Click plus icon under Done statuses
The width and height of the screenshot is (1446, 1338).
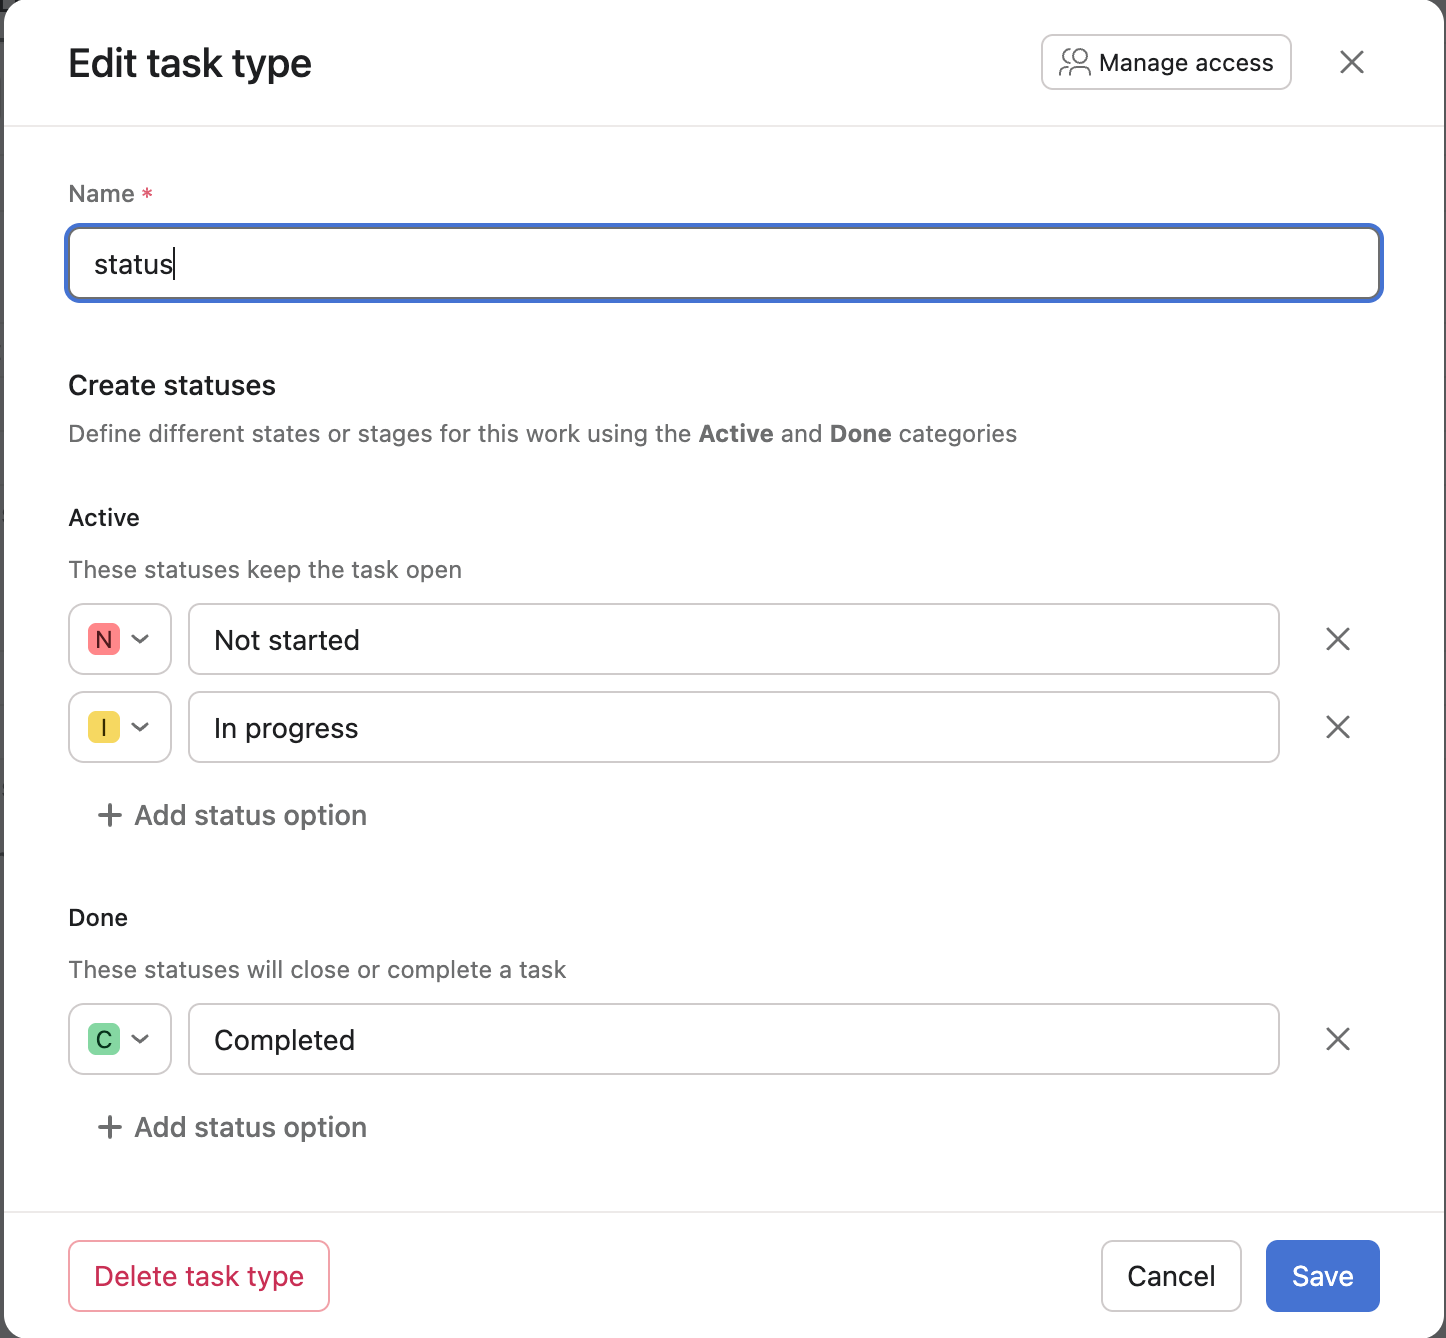[110, 1127]
